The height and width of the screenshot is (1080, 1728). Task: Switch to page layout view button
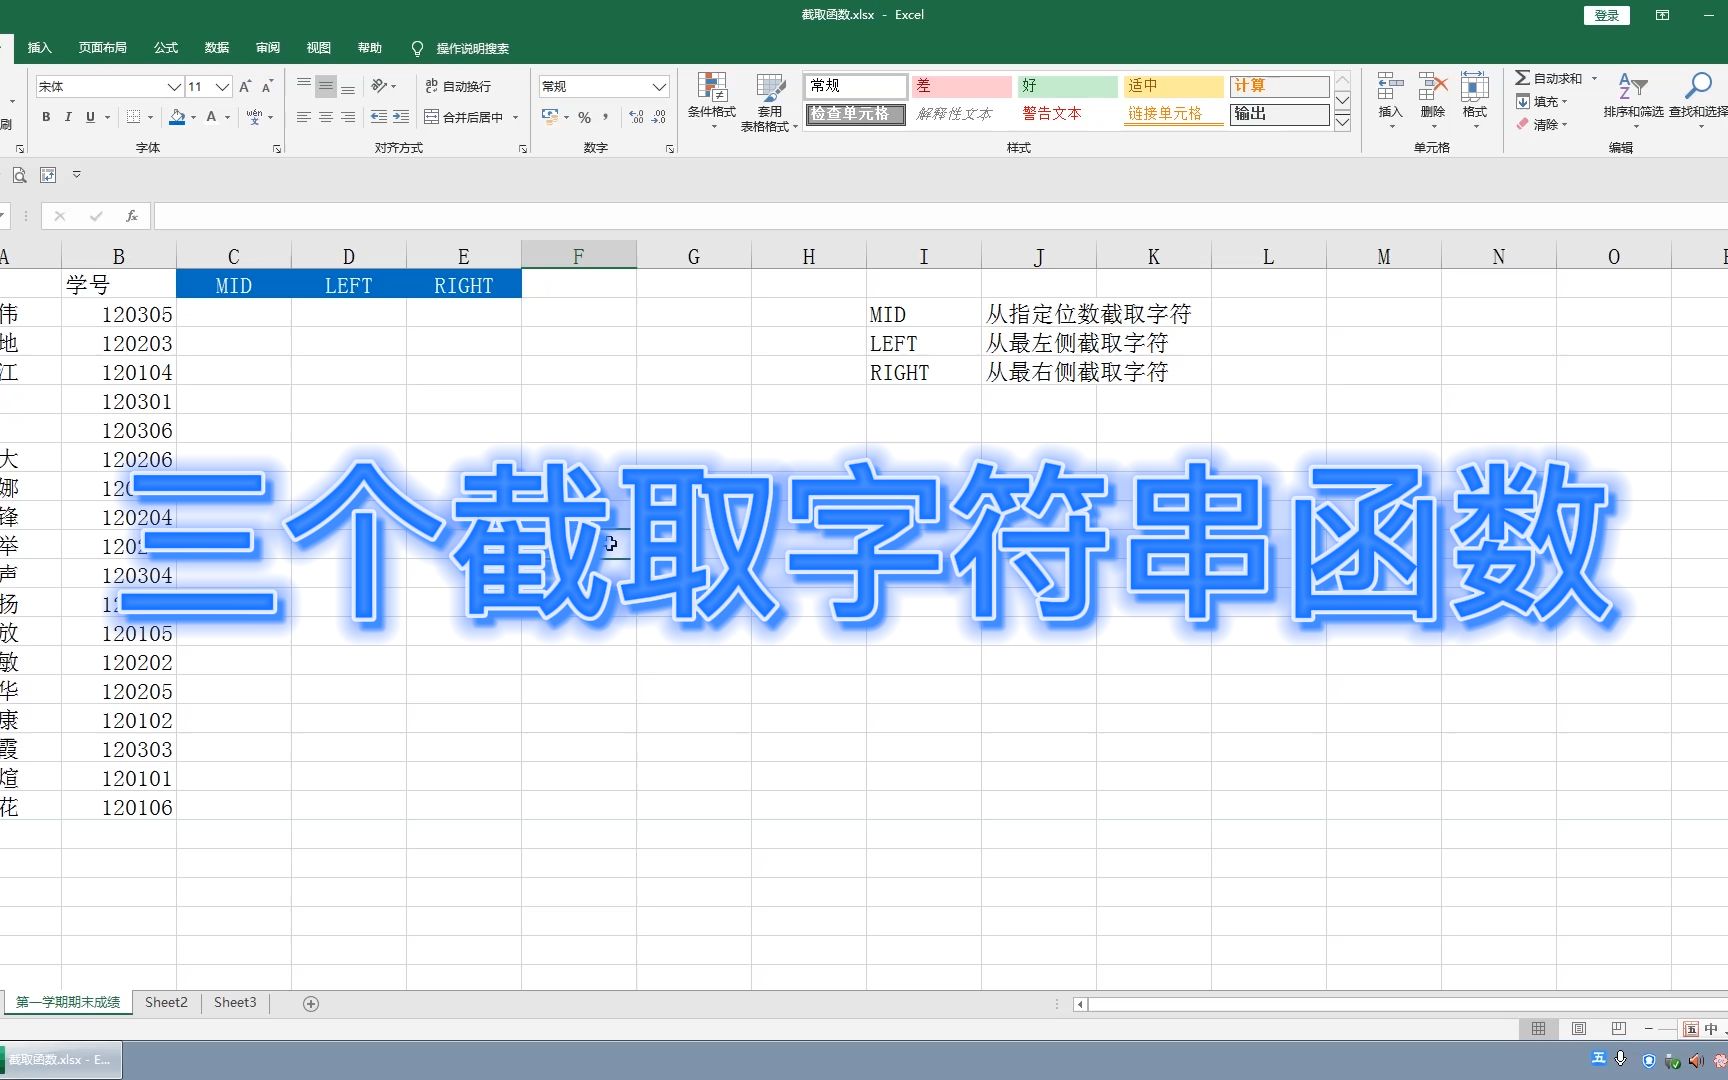click(x=1579, y=1029)
